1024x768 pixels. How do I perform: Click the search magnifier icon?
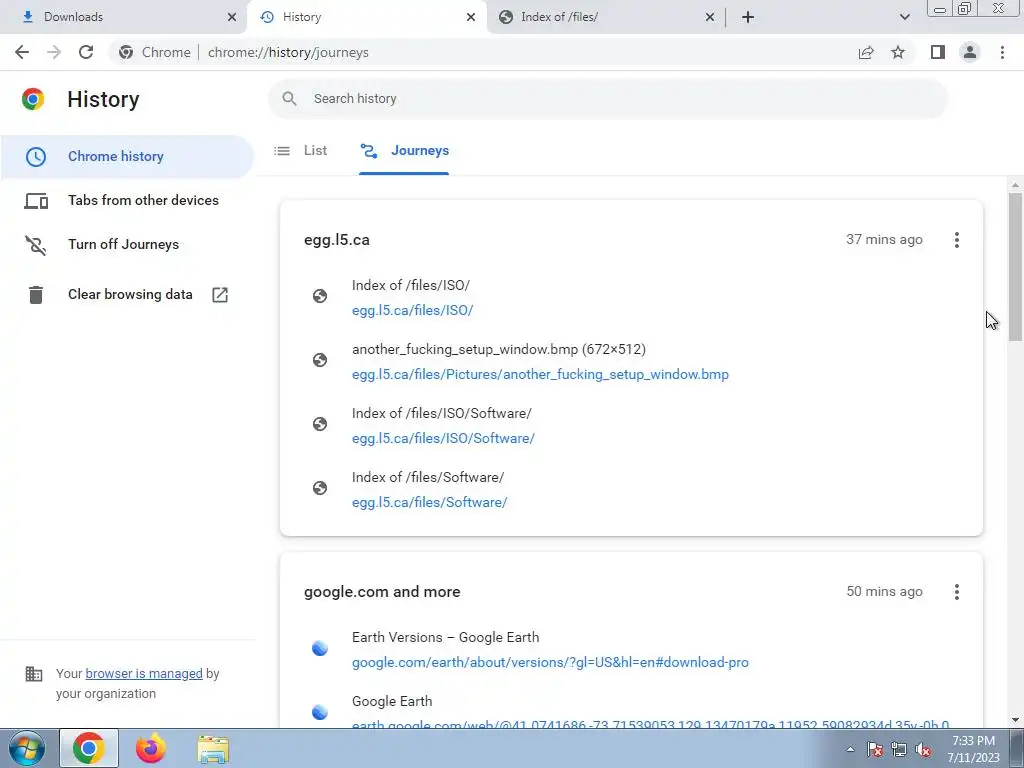(x=289, y=99)
